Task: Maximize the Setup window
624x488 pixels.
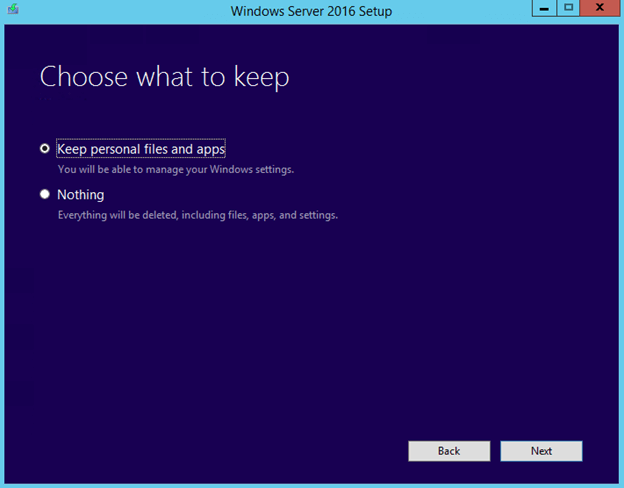Action: [x=568, y=8]
